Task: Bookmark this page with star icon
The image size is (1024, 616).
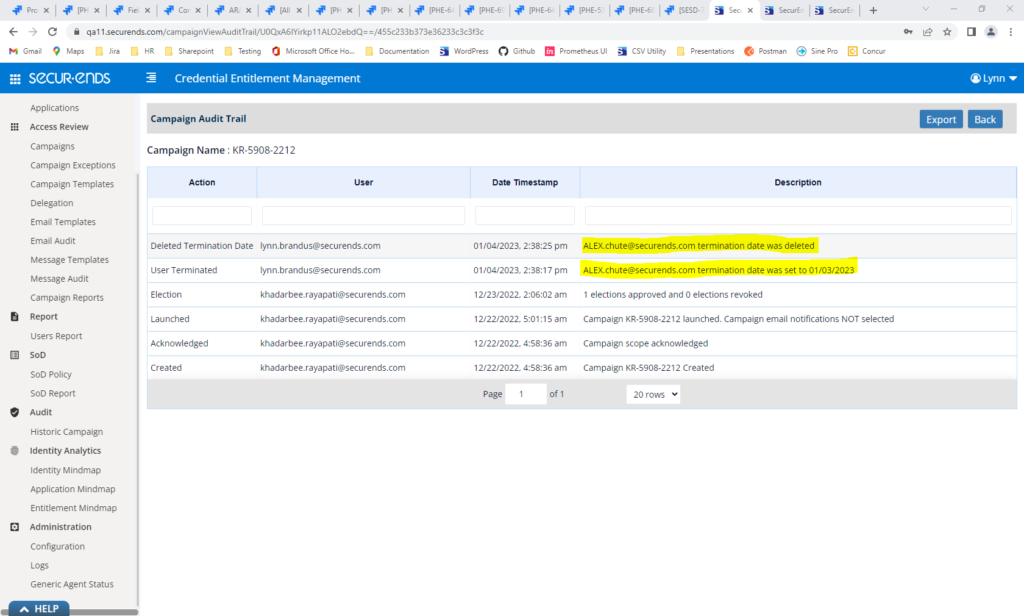Action: [x=947, y=31]
